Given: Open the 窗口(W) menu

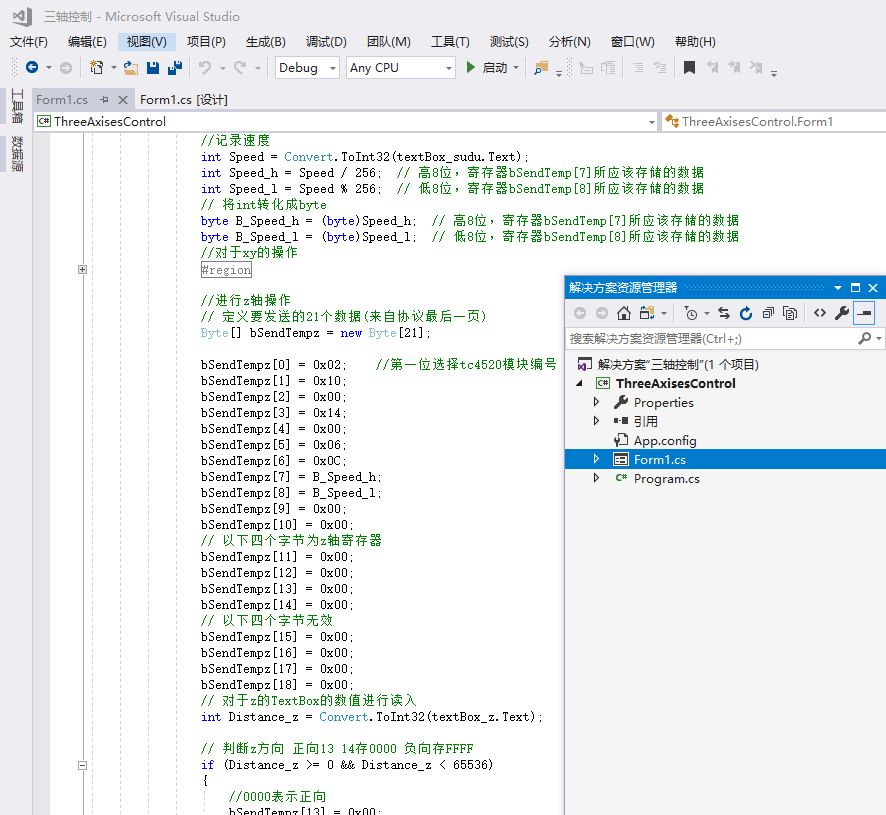Looking at the screenshot, I should pos(632,42).
